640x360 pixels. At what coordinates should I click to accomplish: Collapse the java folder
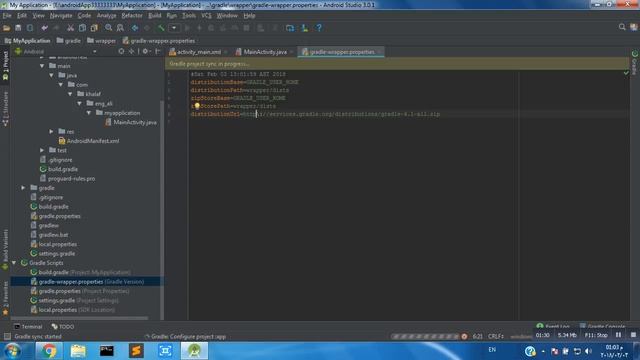(x=51, y=75)
